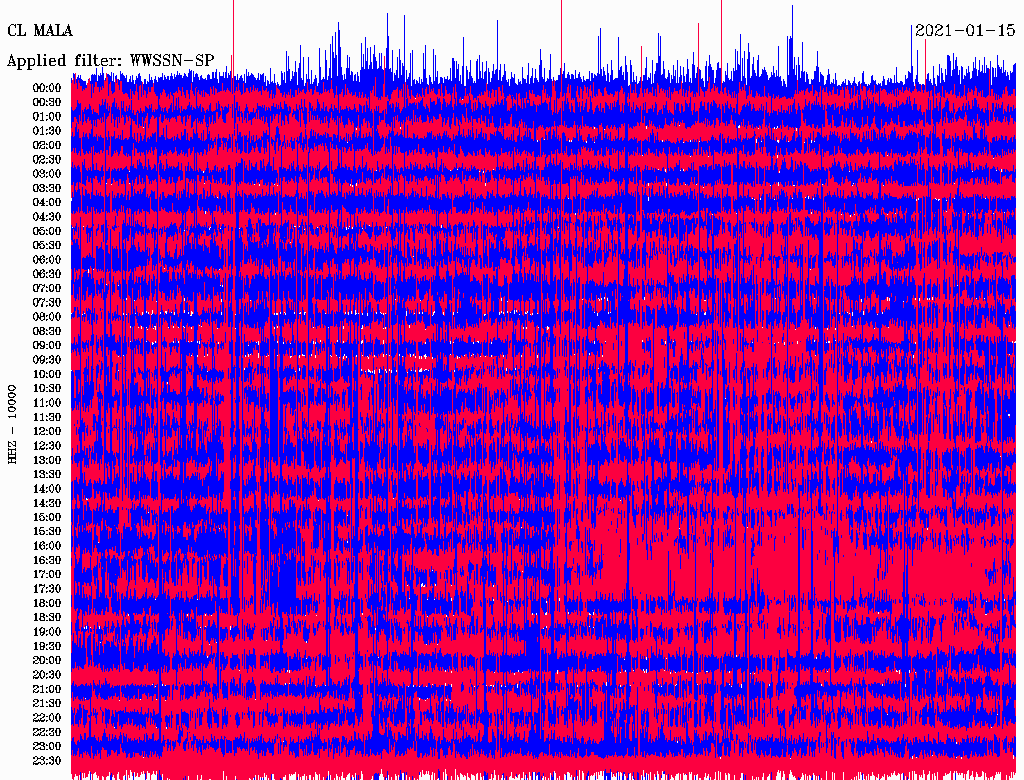Select the 04:30 time row label

[x=47, y=217]
